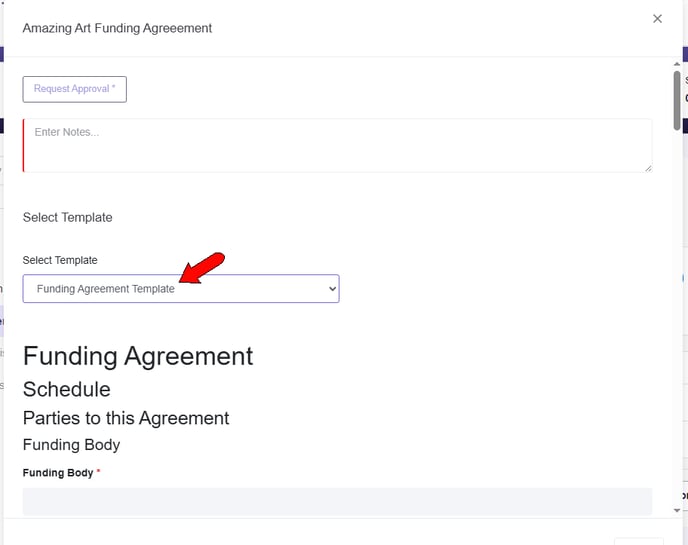Close the Amazing Art Funding Agreement dialog
688x545 pixels.
pyautogui.click(x=657, y=19)
